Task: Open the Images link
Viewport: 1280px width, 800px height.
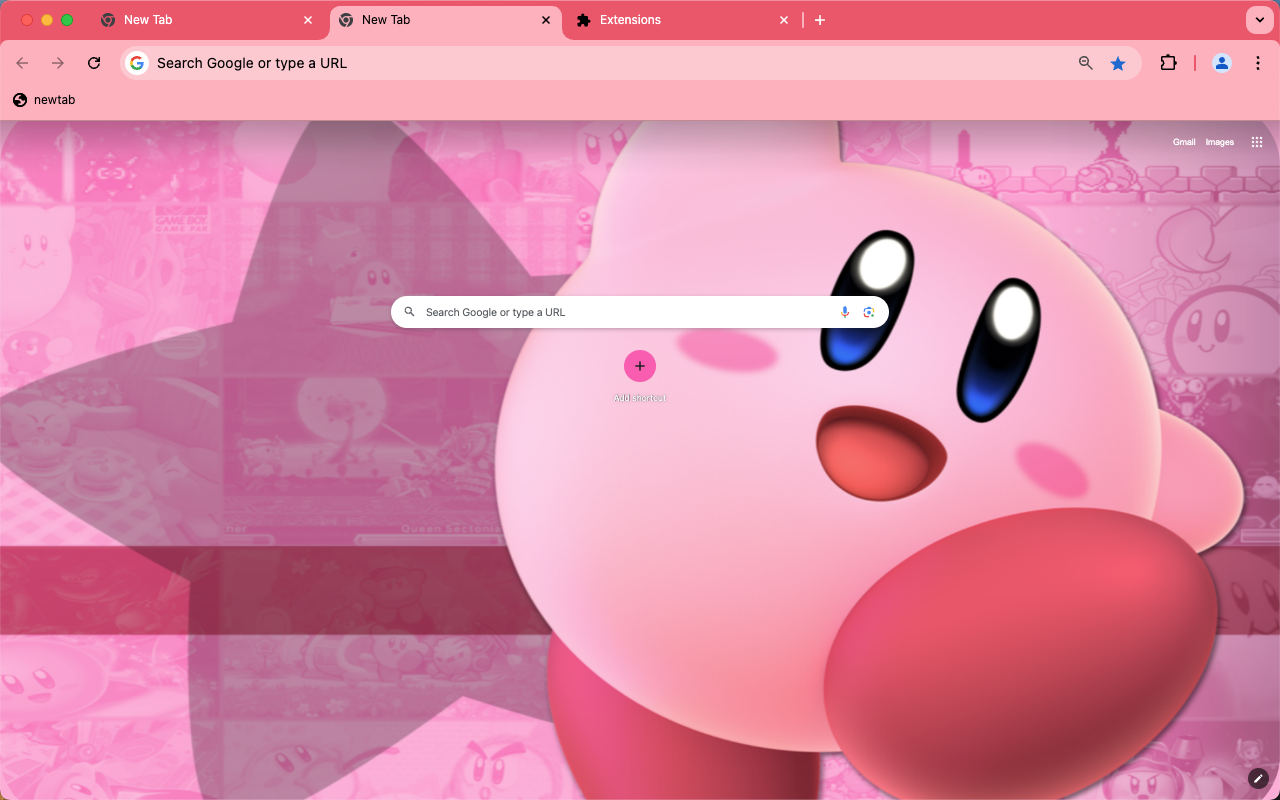Action: tap(1220, 142)
